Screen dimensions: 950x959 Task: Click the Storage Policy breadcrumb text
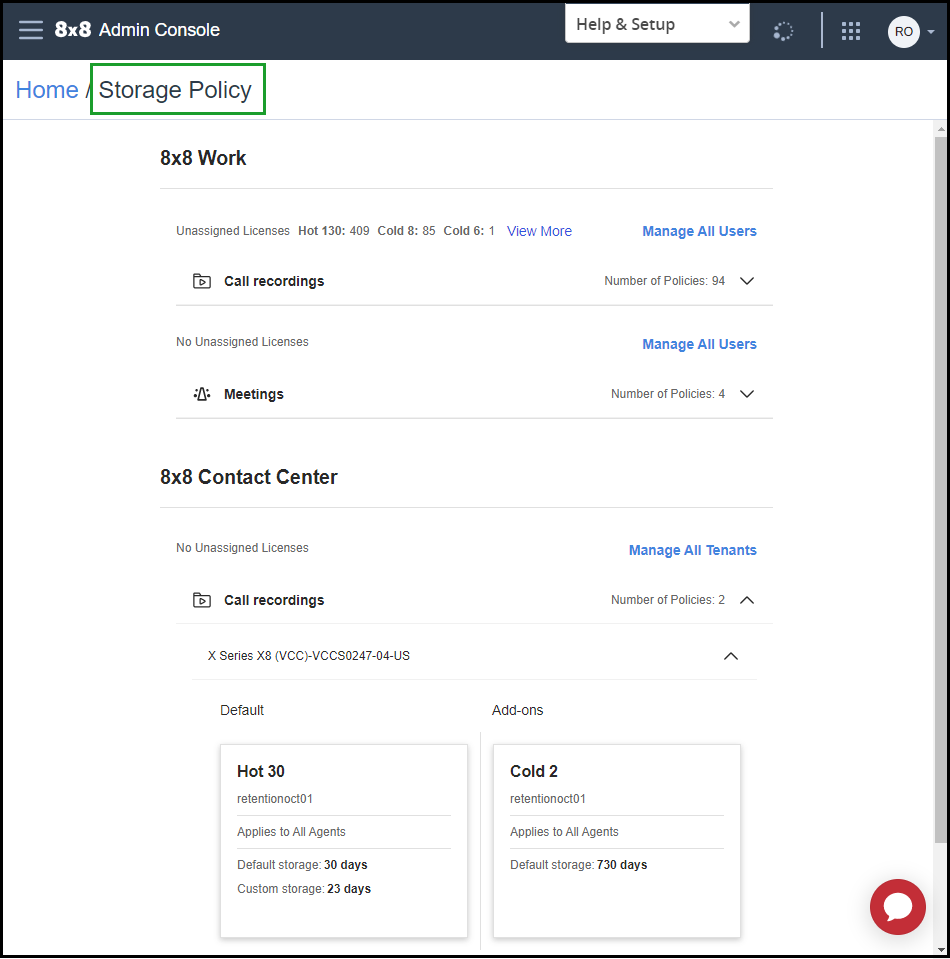[x=175, y=90]
